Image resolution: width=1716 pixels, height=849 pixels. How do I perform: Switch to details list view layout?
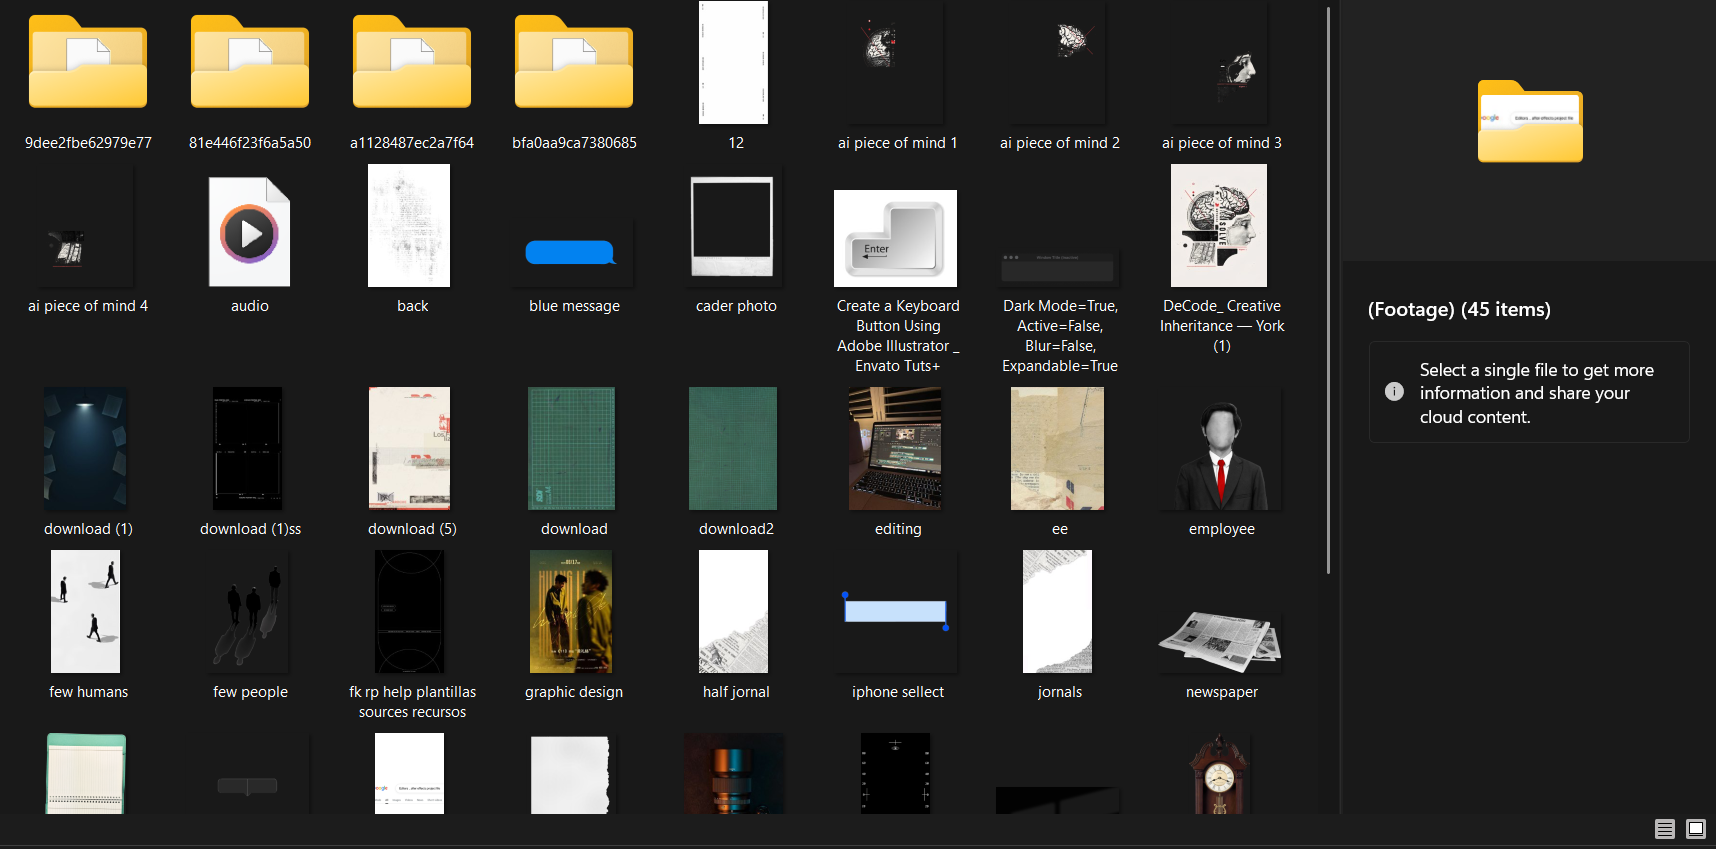tap(1665, 829)
